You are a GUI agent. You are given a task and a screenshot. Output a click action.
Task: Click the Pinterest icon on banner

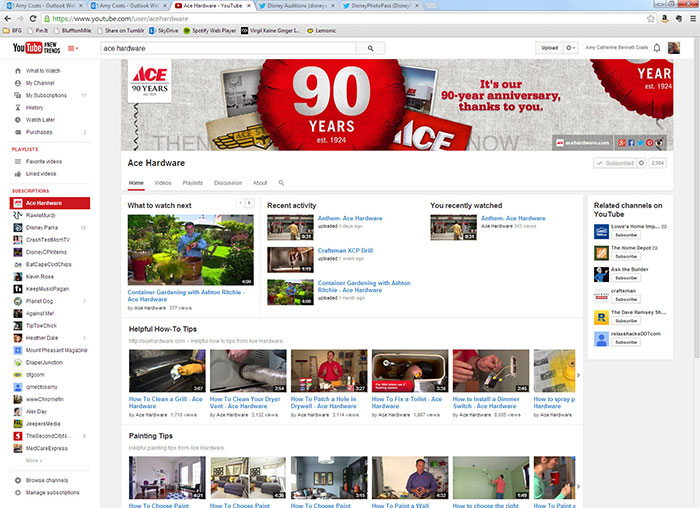coord(649,143)
